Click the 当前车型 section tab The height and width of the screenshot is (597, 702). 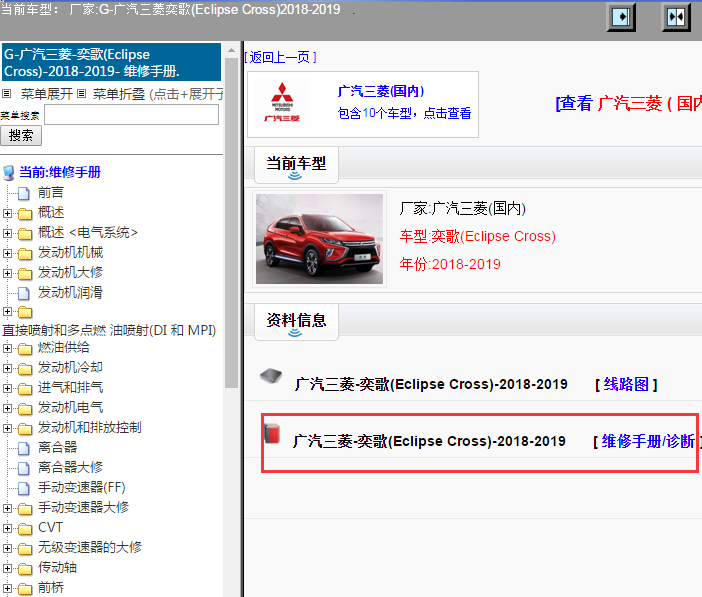point(296,164)
